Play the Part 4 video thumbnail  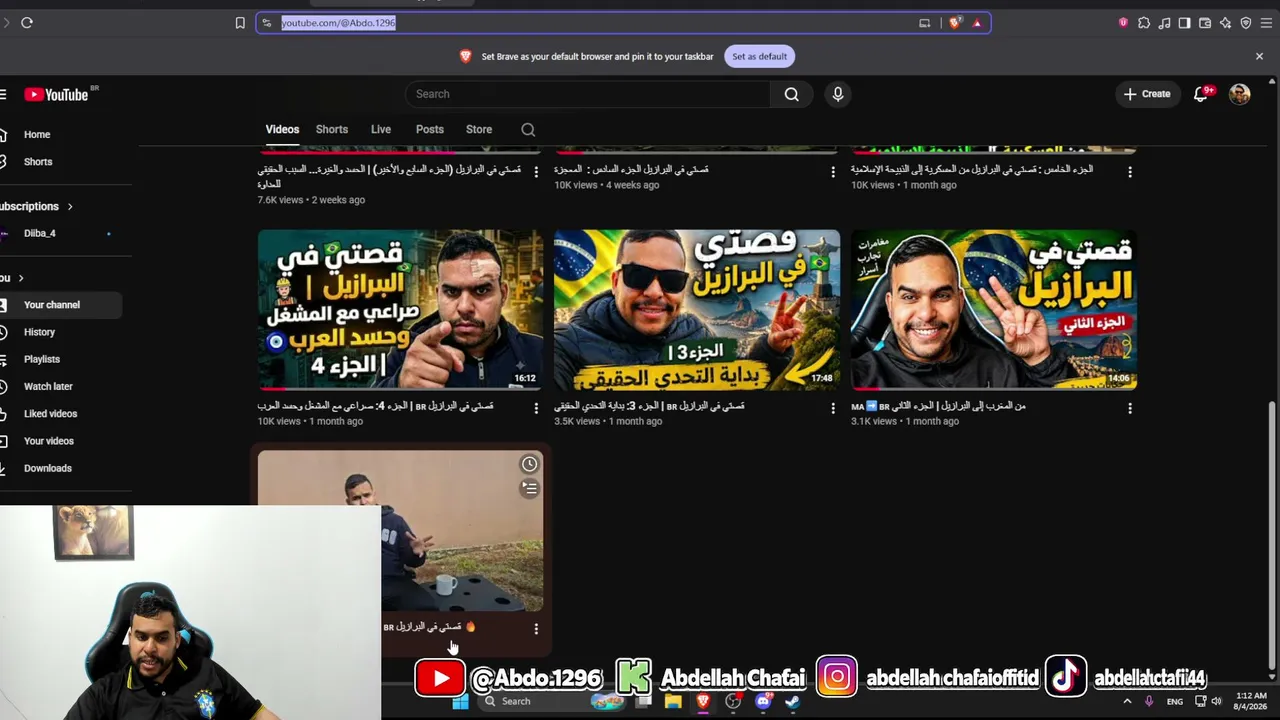click(x=400, y=310)
